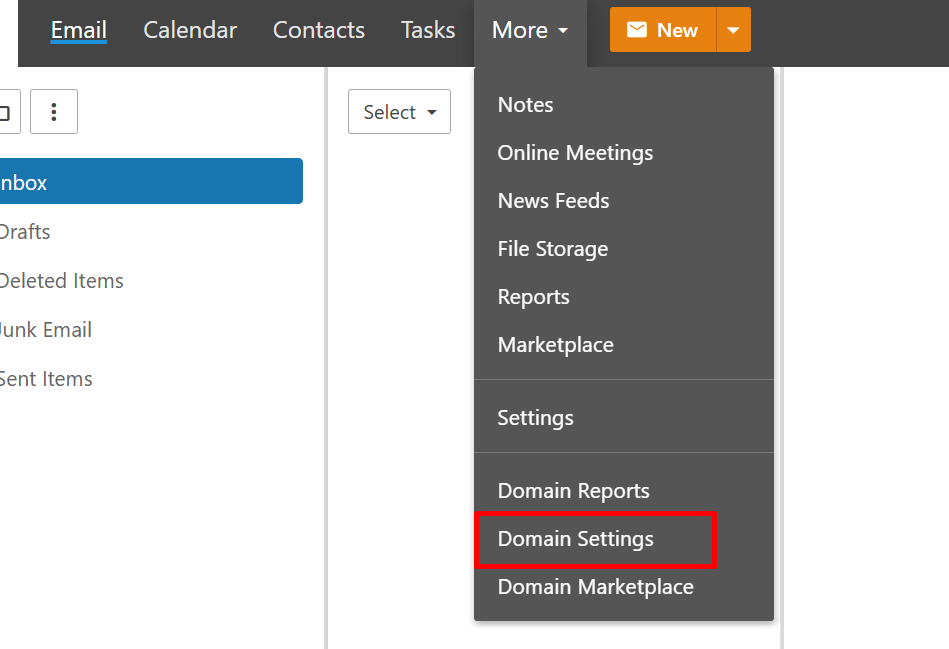949x649 pixels.
Task: Collapse the More menu
Action: coord(530,31)
